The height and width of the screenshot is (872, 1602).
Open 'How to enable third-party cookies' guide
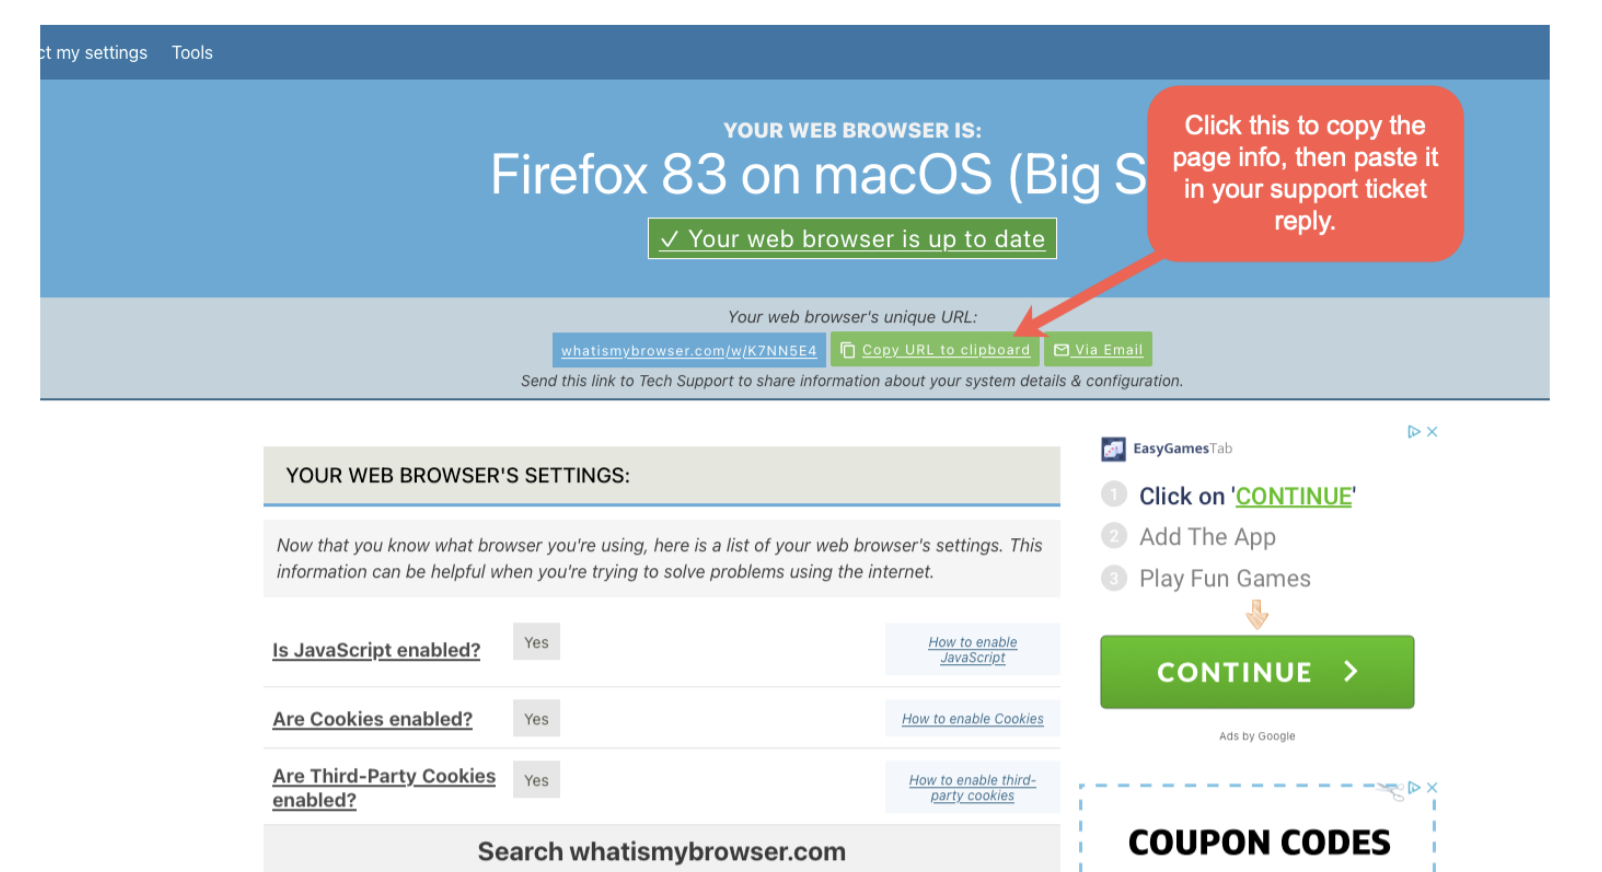click(972, 788)
